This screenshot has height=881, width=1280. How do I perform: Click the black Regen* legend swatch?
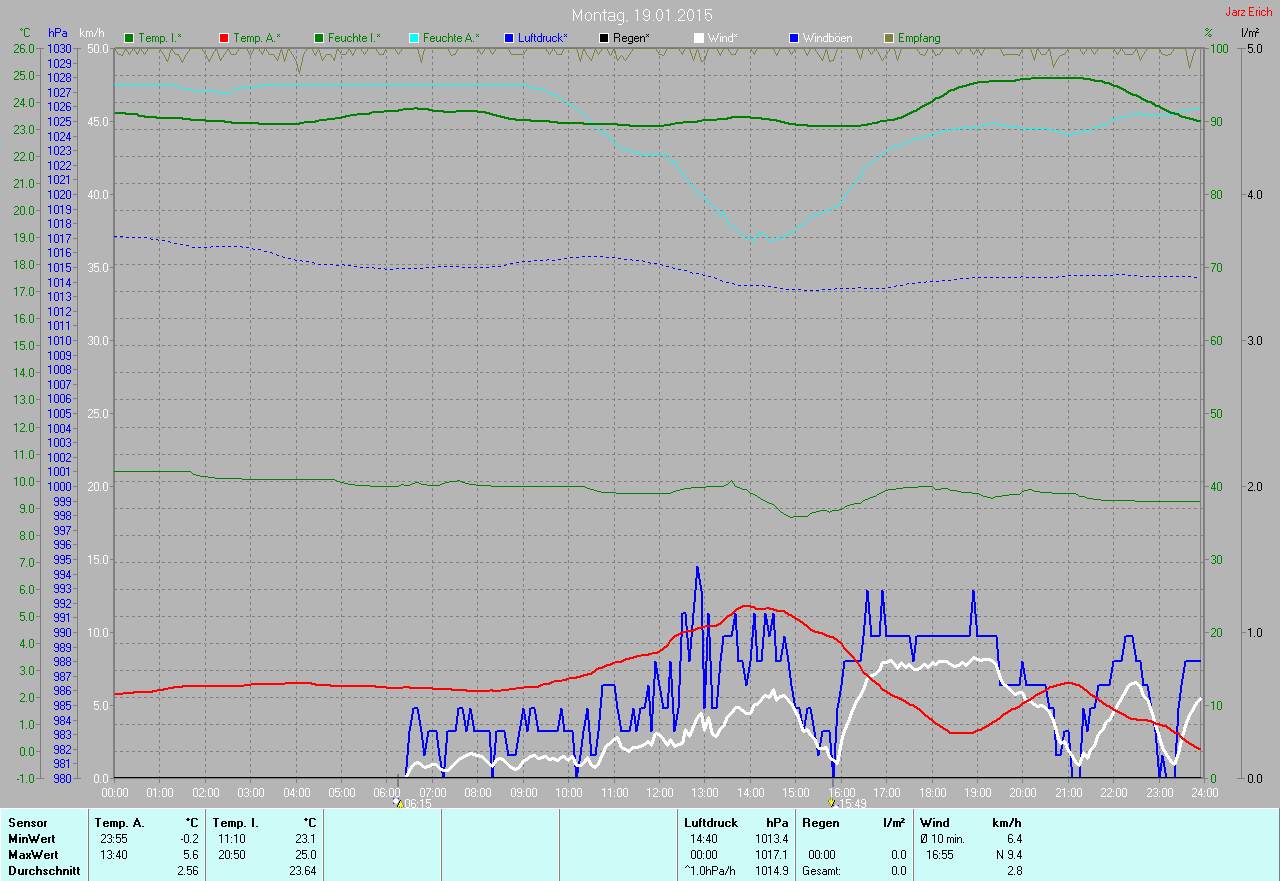[603, 38]
